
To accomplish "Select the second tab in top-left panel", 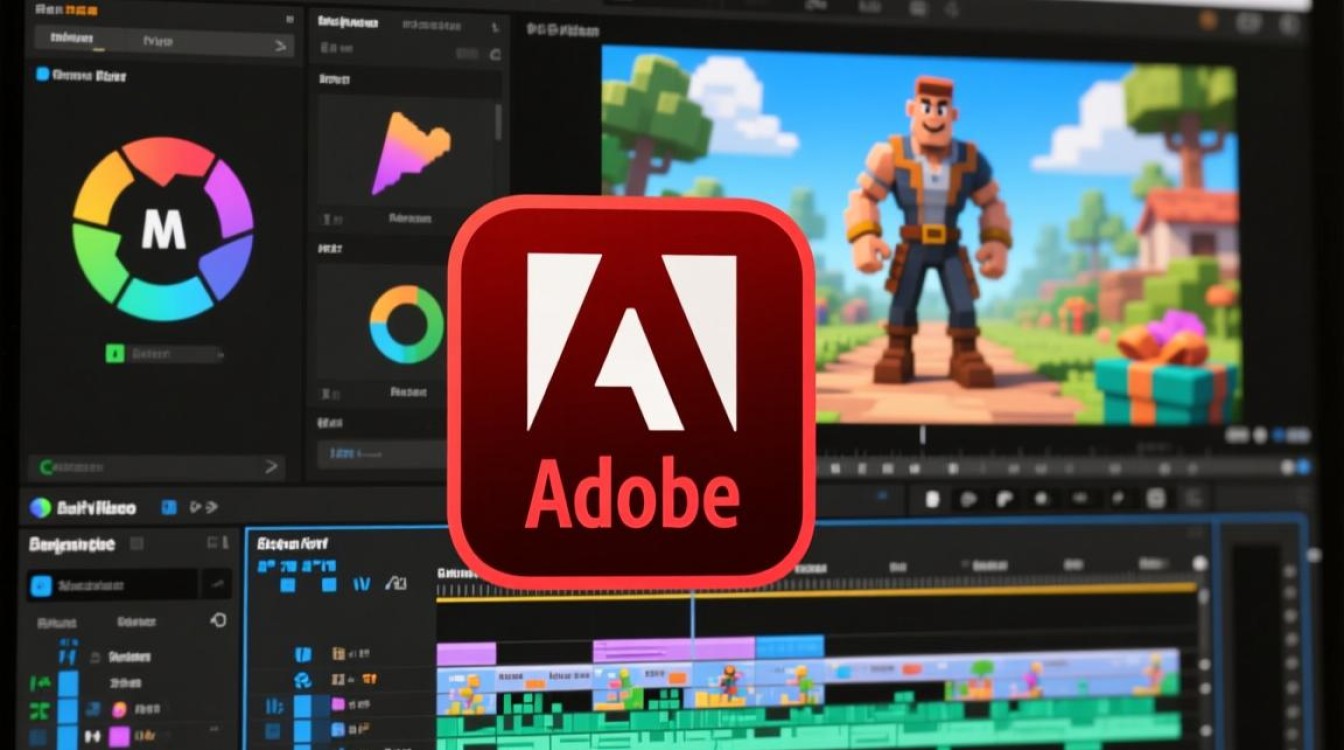I will coord(157,42).
